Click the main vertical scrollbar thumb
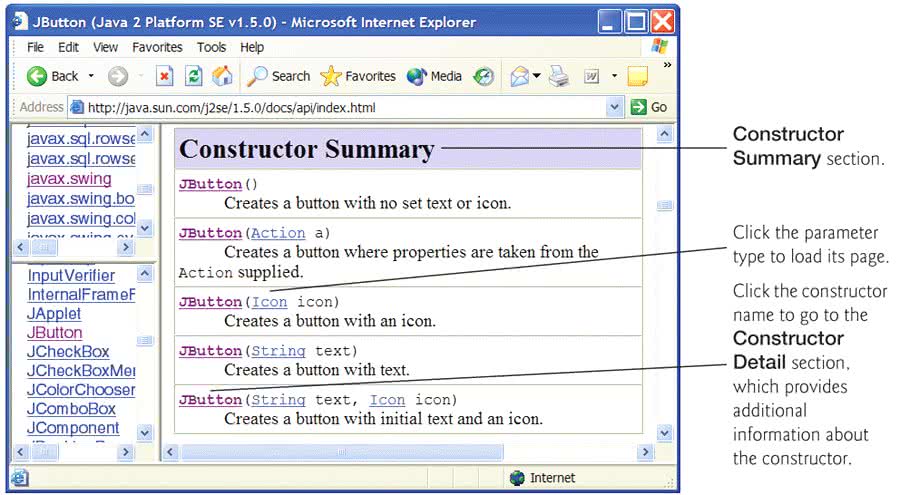 click(x=664, y=205)
